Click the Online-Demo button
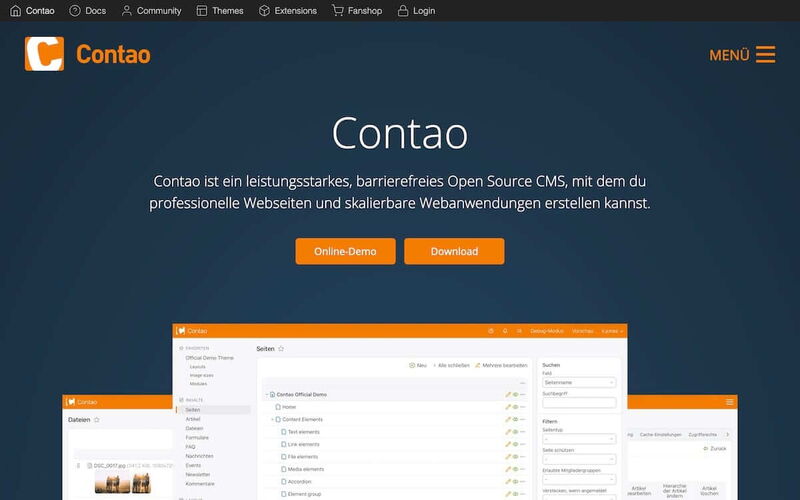This screenshot has height=500, width=800. 345,251
